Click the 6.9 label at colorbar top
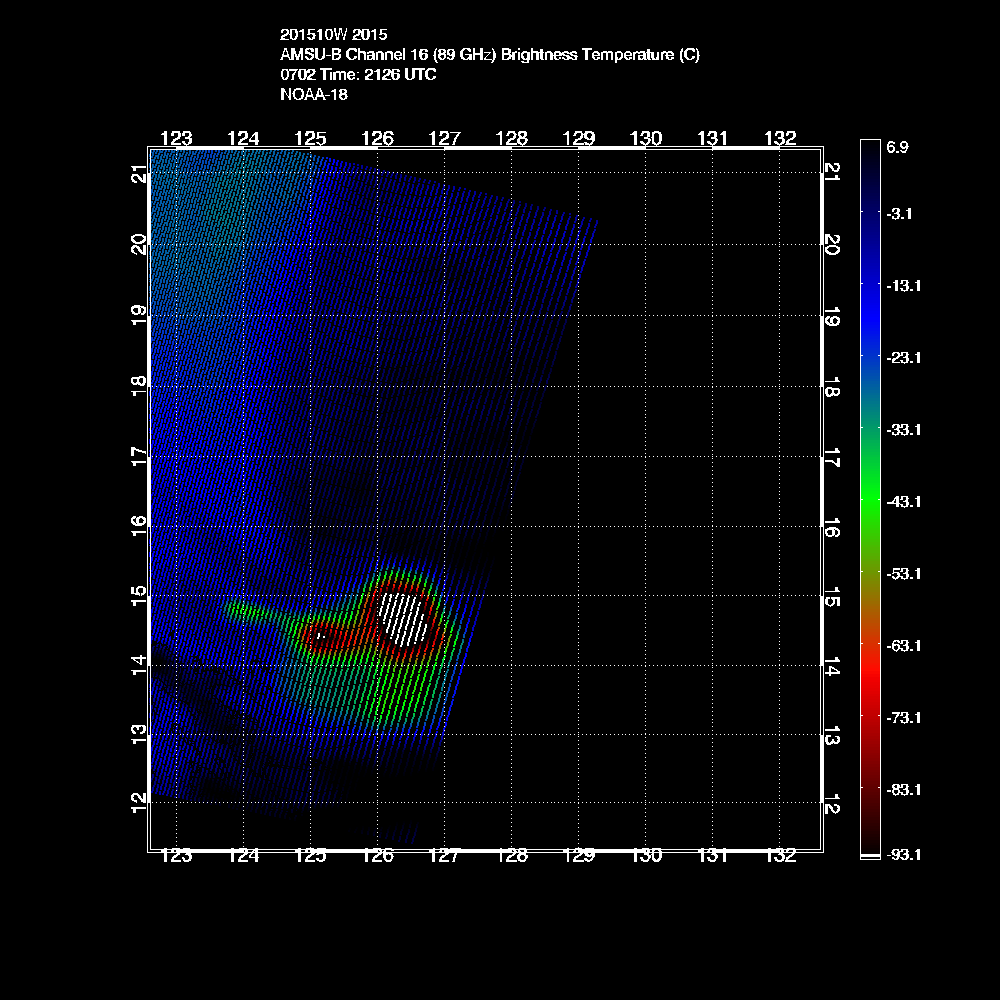The image size is (1000, 1000). coord(897,147)
